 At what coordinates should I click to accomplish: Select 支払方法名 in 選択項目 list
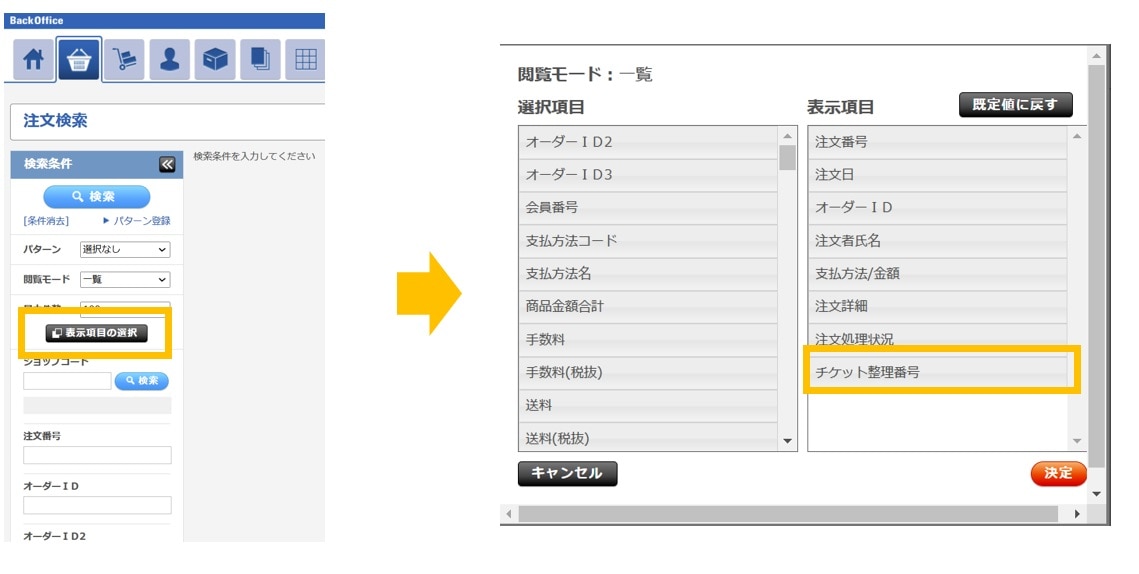click(648, 274)
